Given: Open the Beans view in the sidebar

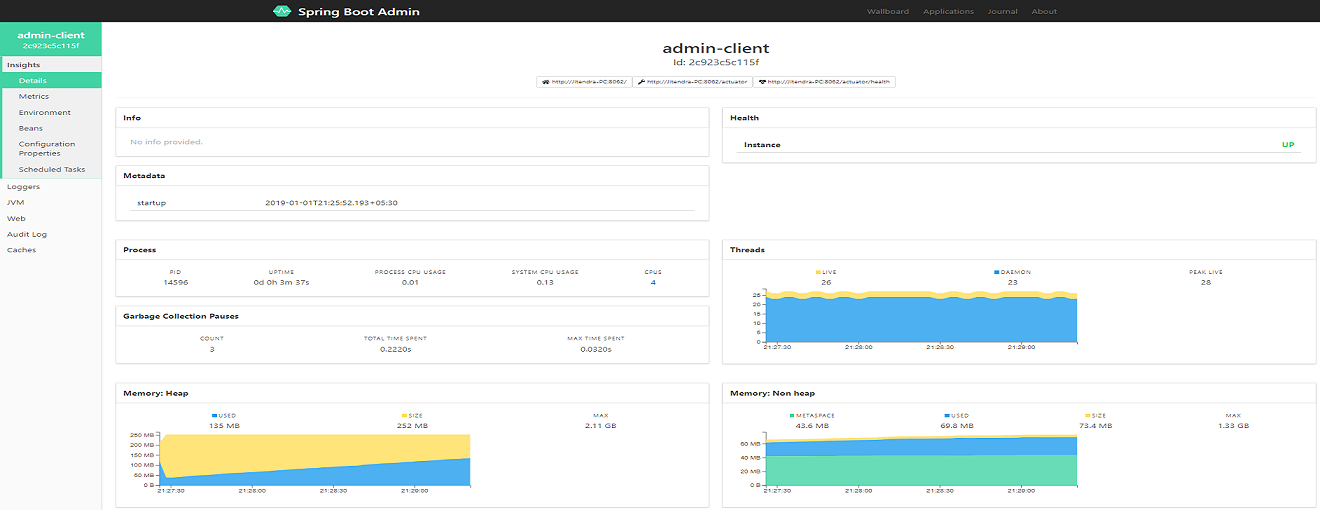Looking at the screenshot, I should pos(31,128).
